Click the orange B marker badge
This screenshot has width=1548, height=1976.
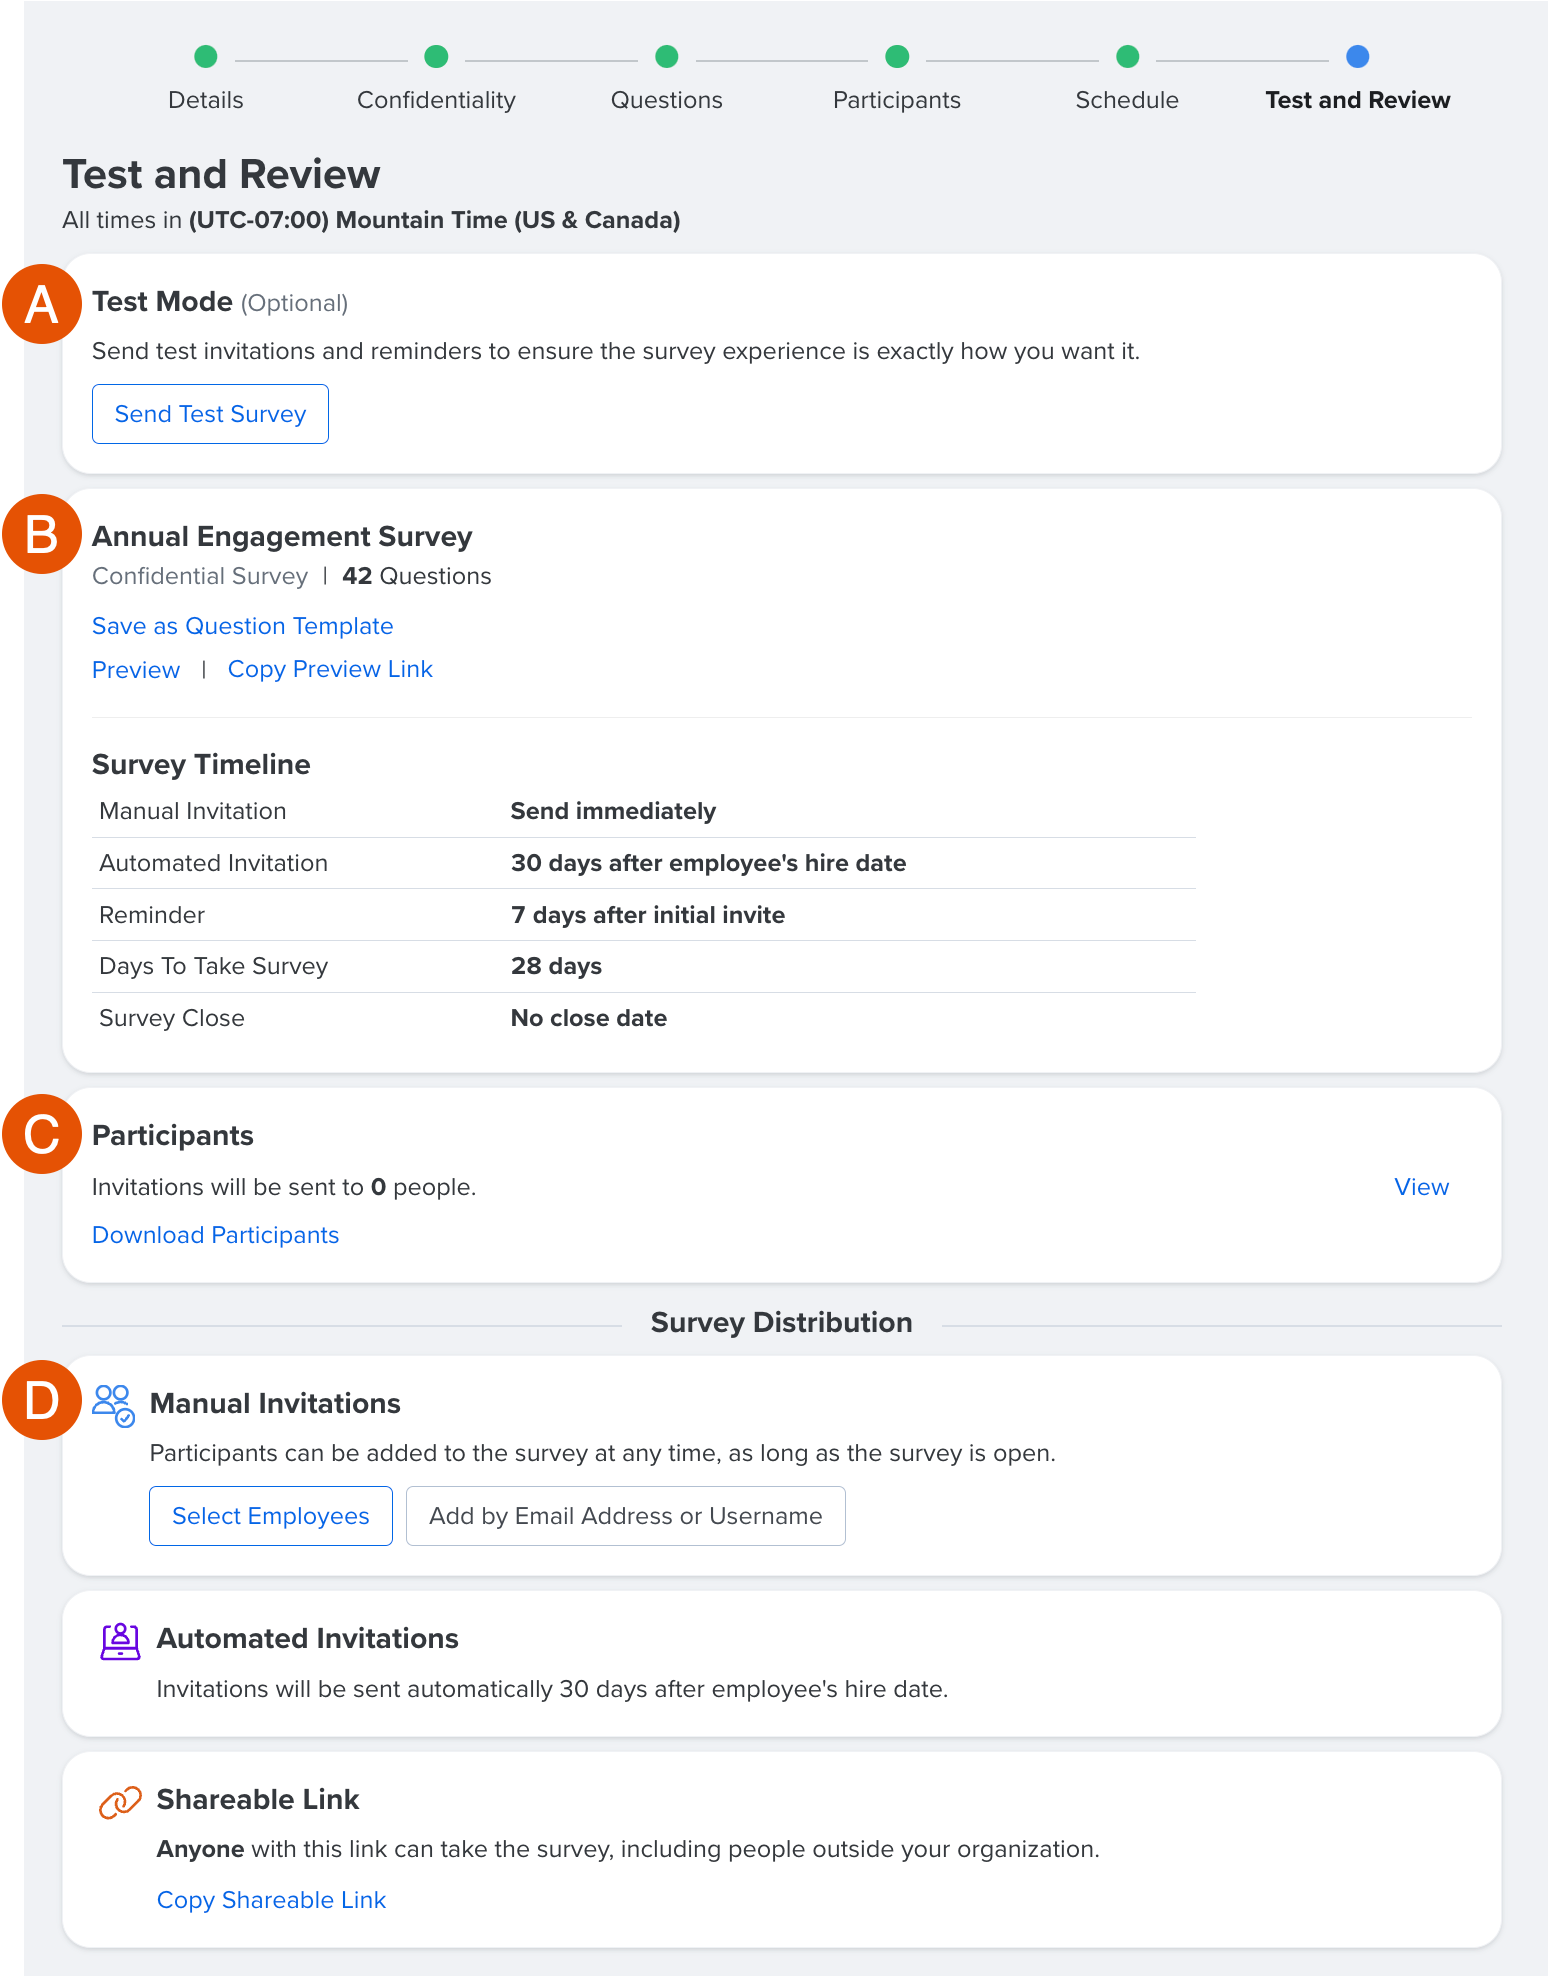(x=42, y=534)
